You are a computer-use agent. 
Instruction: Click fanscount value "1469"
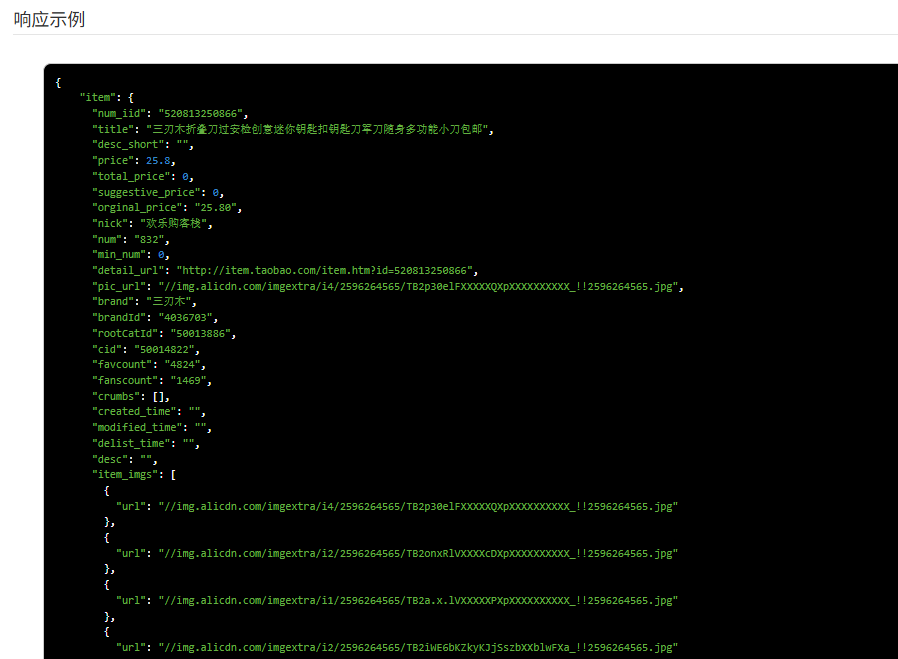tap(188, 381)
